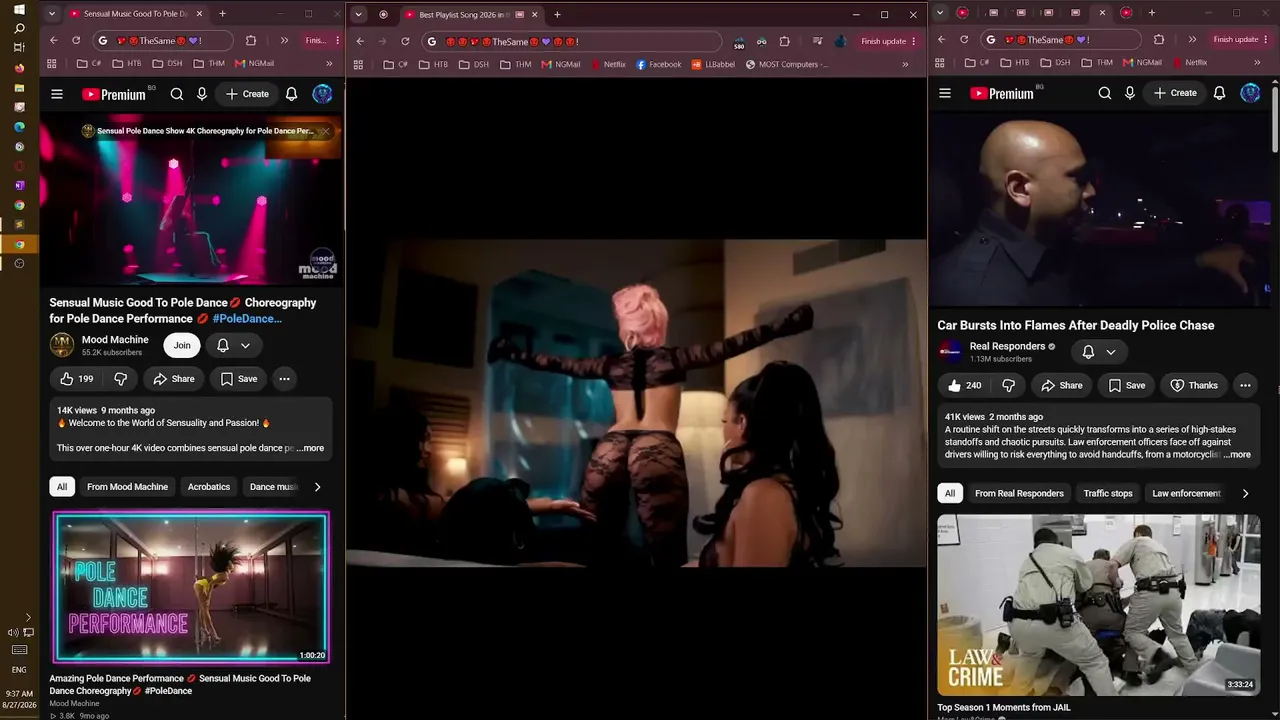Select the Acrobatics filter chip
This screenshot has height=720, width=1280.
209,487
